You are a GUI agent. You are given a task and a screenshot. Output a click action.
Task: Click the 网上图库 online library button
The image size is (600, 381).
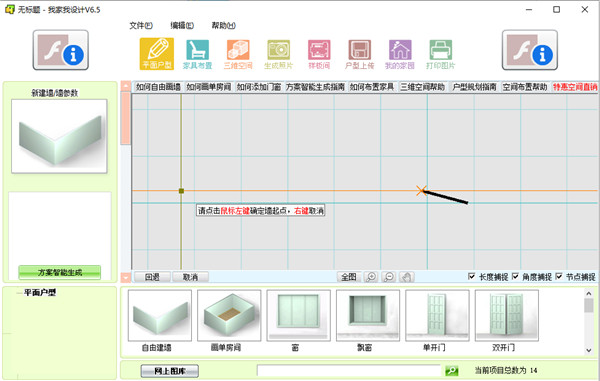tap(170, 371)
